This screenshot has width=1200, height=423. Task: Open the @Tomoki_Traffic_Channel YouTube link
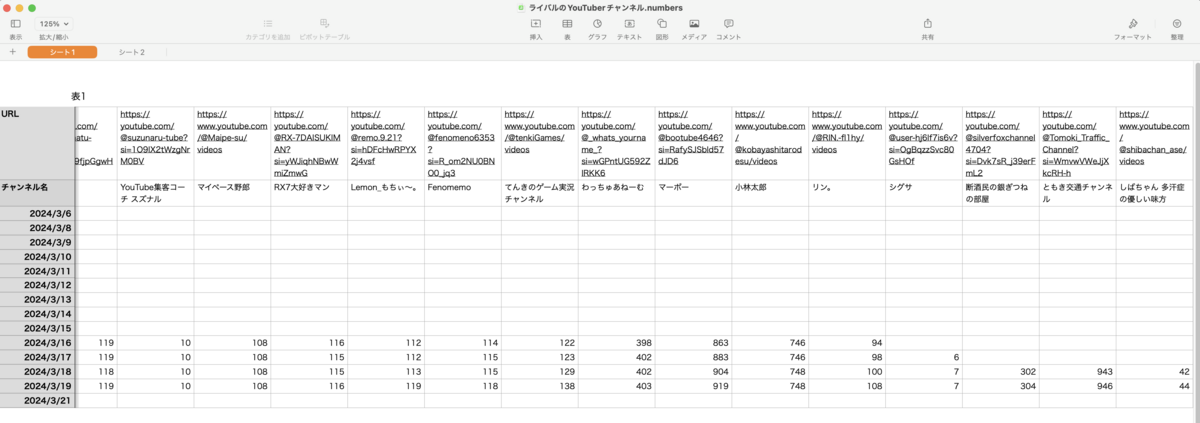click(x=1078, y=143)
